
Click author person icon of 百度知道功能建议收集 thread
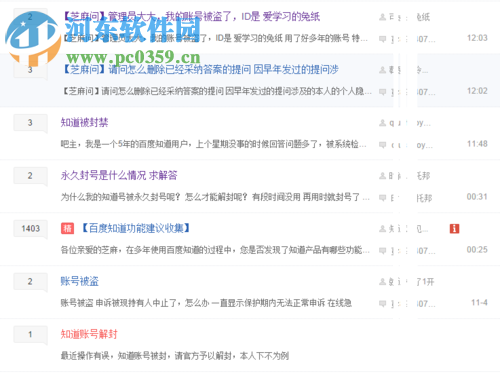[383, 229]
